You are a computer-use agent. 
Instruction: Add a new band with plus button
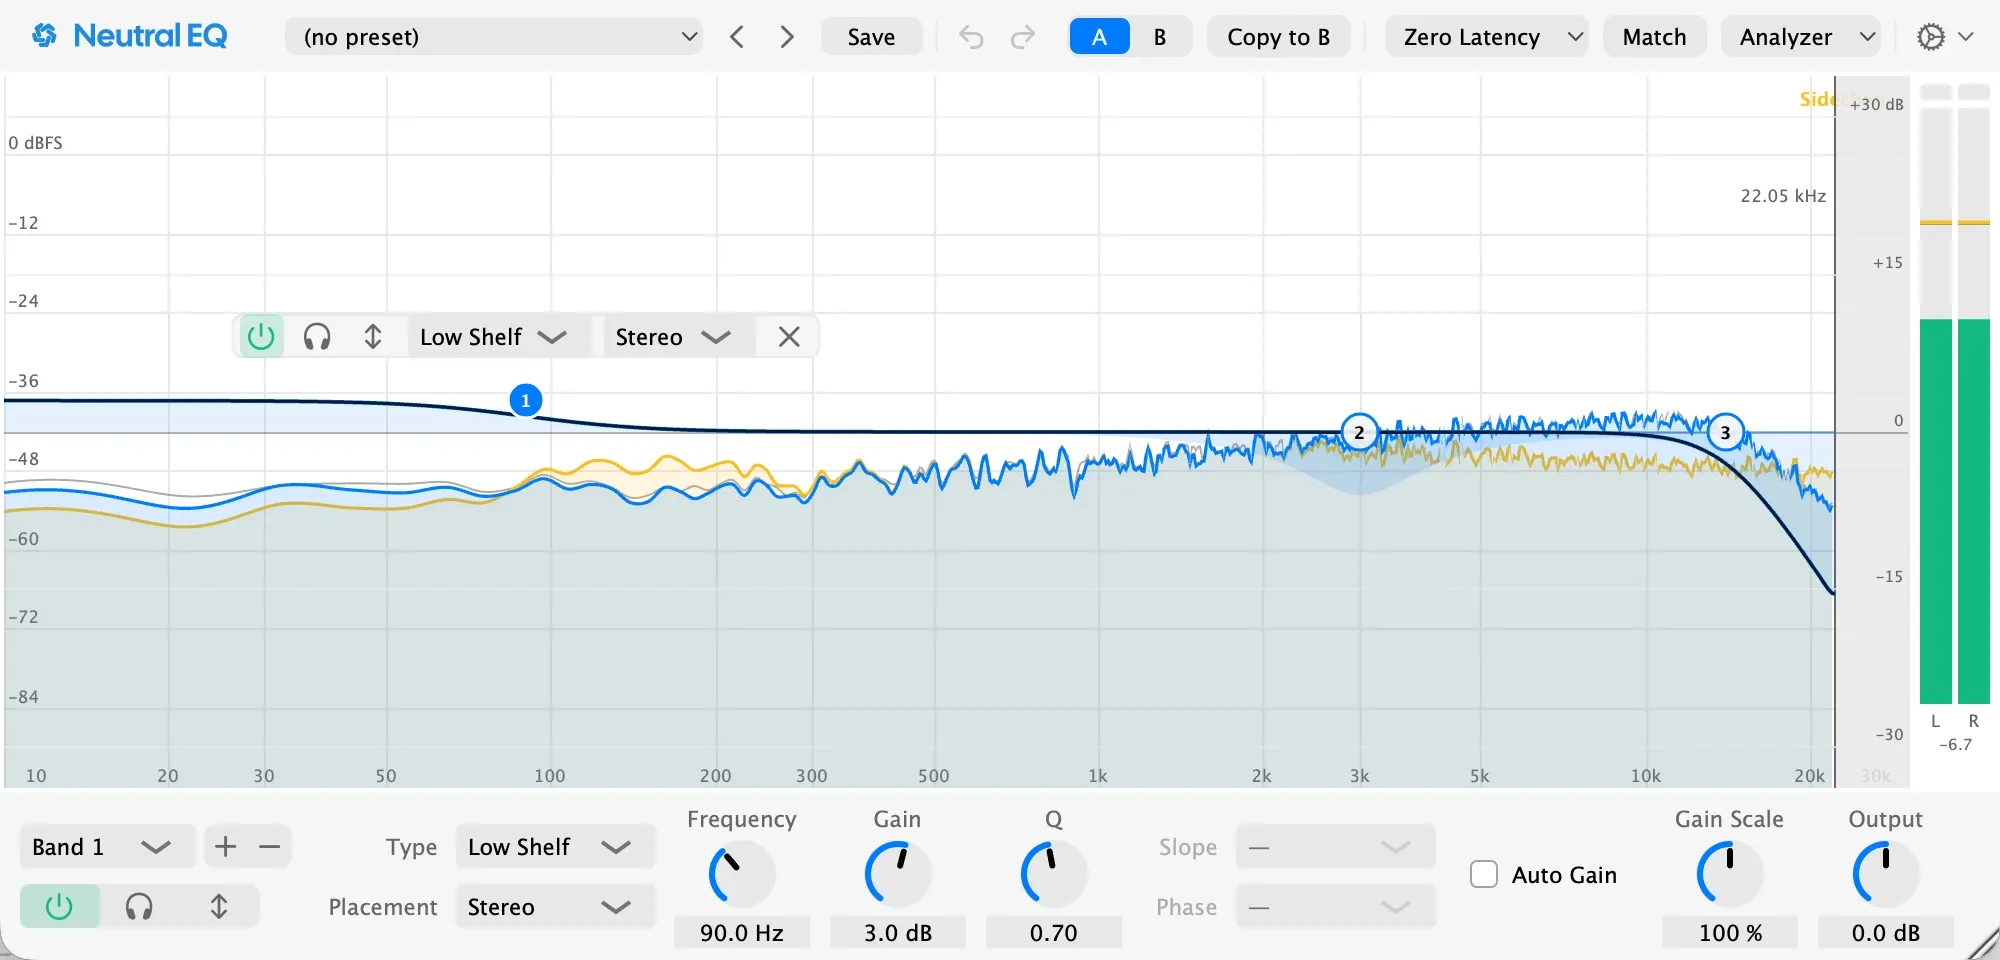[x=226, y=847]
